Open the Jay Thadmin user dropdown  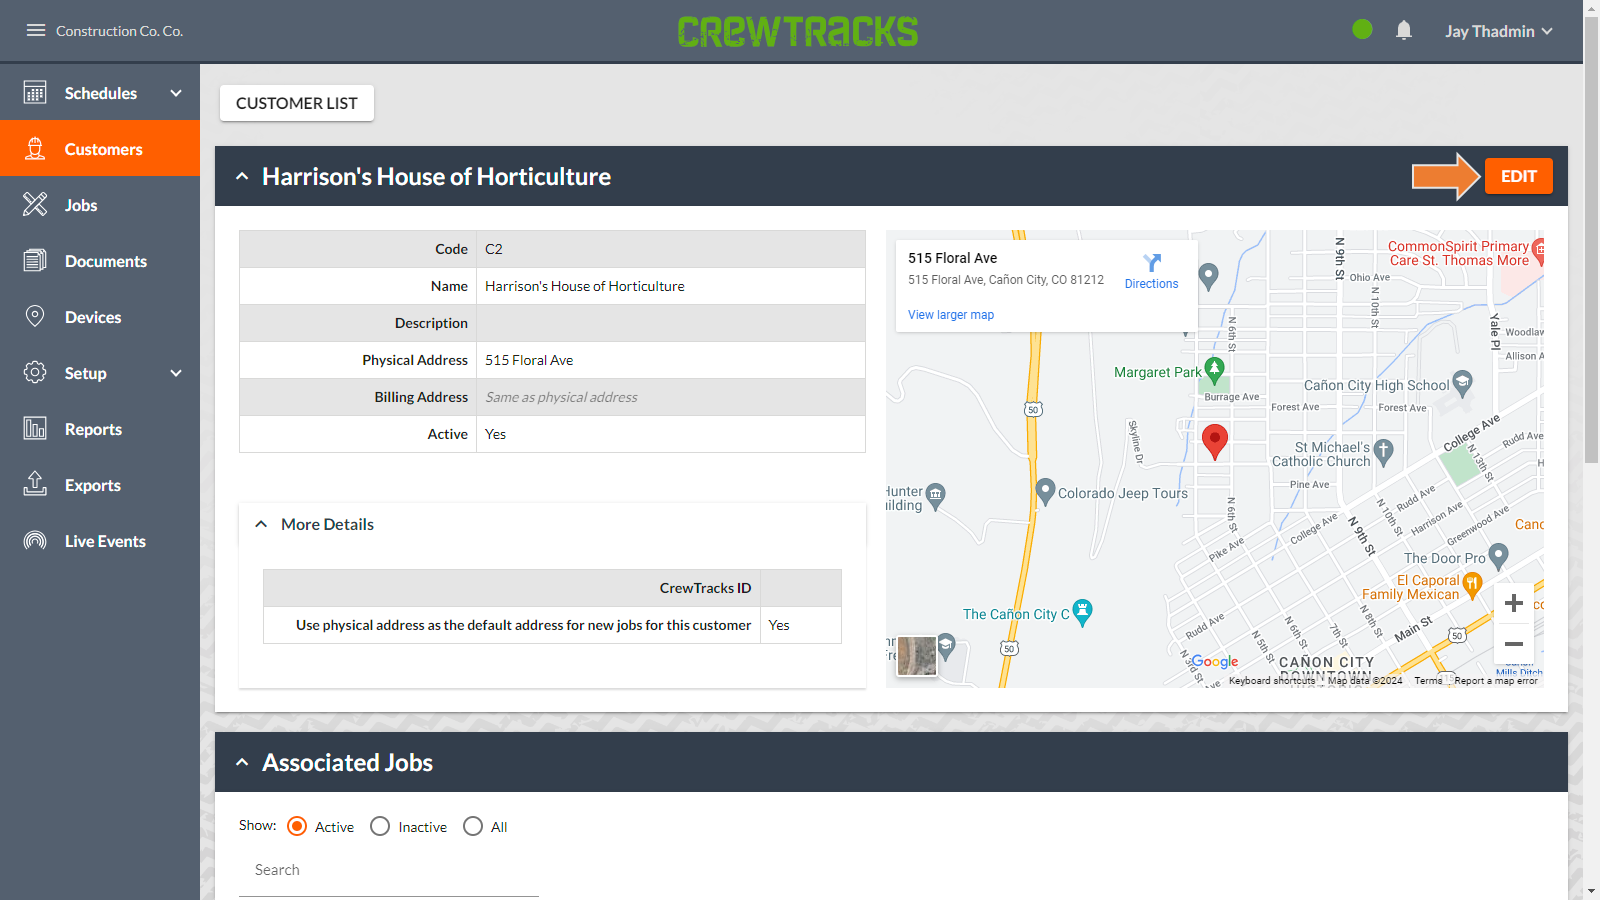pos(1499,31)
